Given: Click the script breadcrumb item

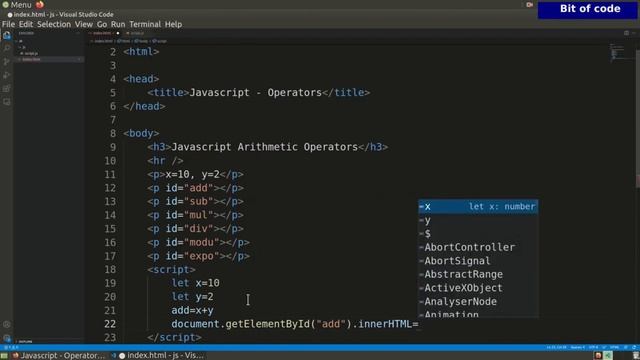Looking at the screenshot, I should click(159, 41).
